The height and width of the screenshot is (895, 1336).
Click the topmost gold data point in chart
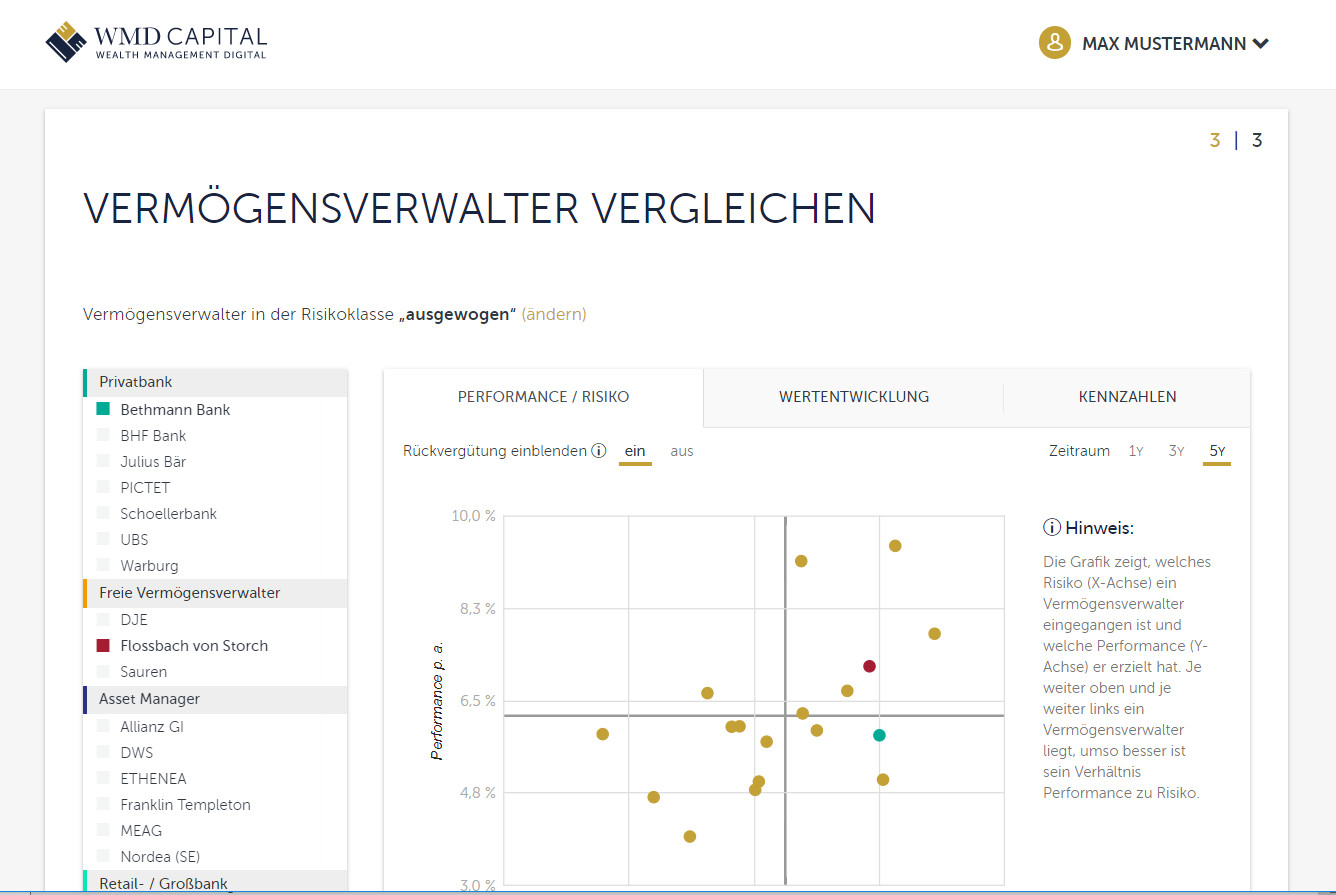tap(895, 546)
